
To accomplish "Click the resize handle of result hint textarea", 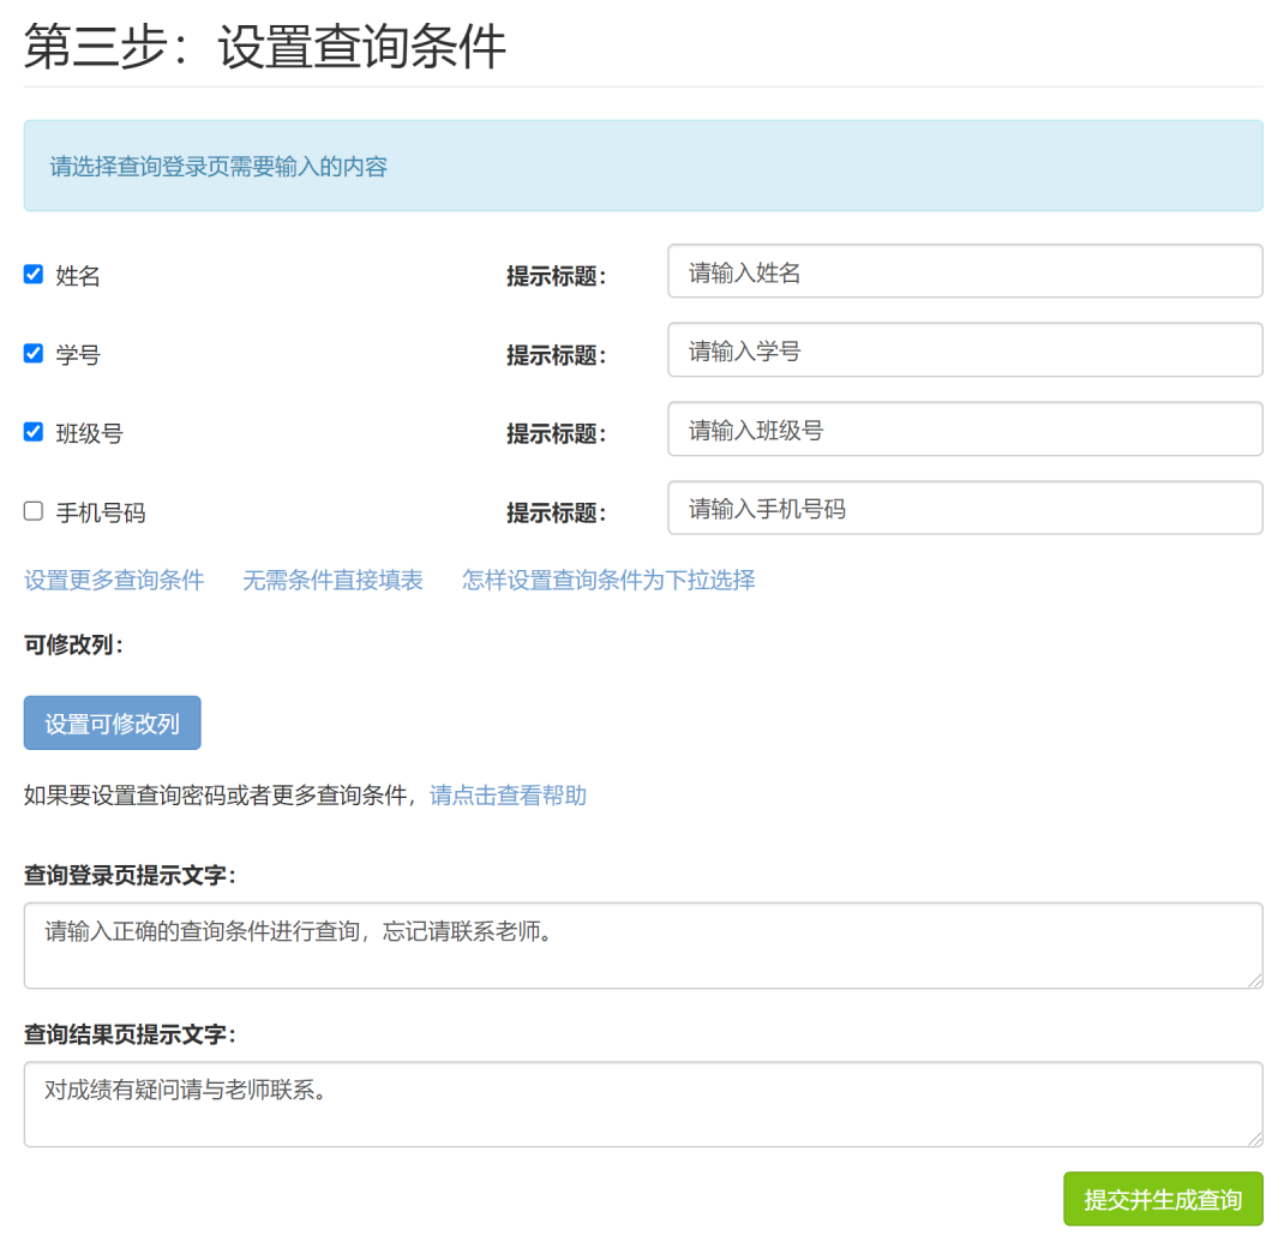I will [1255, 1139].
